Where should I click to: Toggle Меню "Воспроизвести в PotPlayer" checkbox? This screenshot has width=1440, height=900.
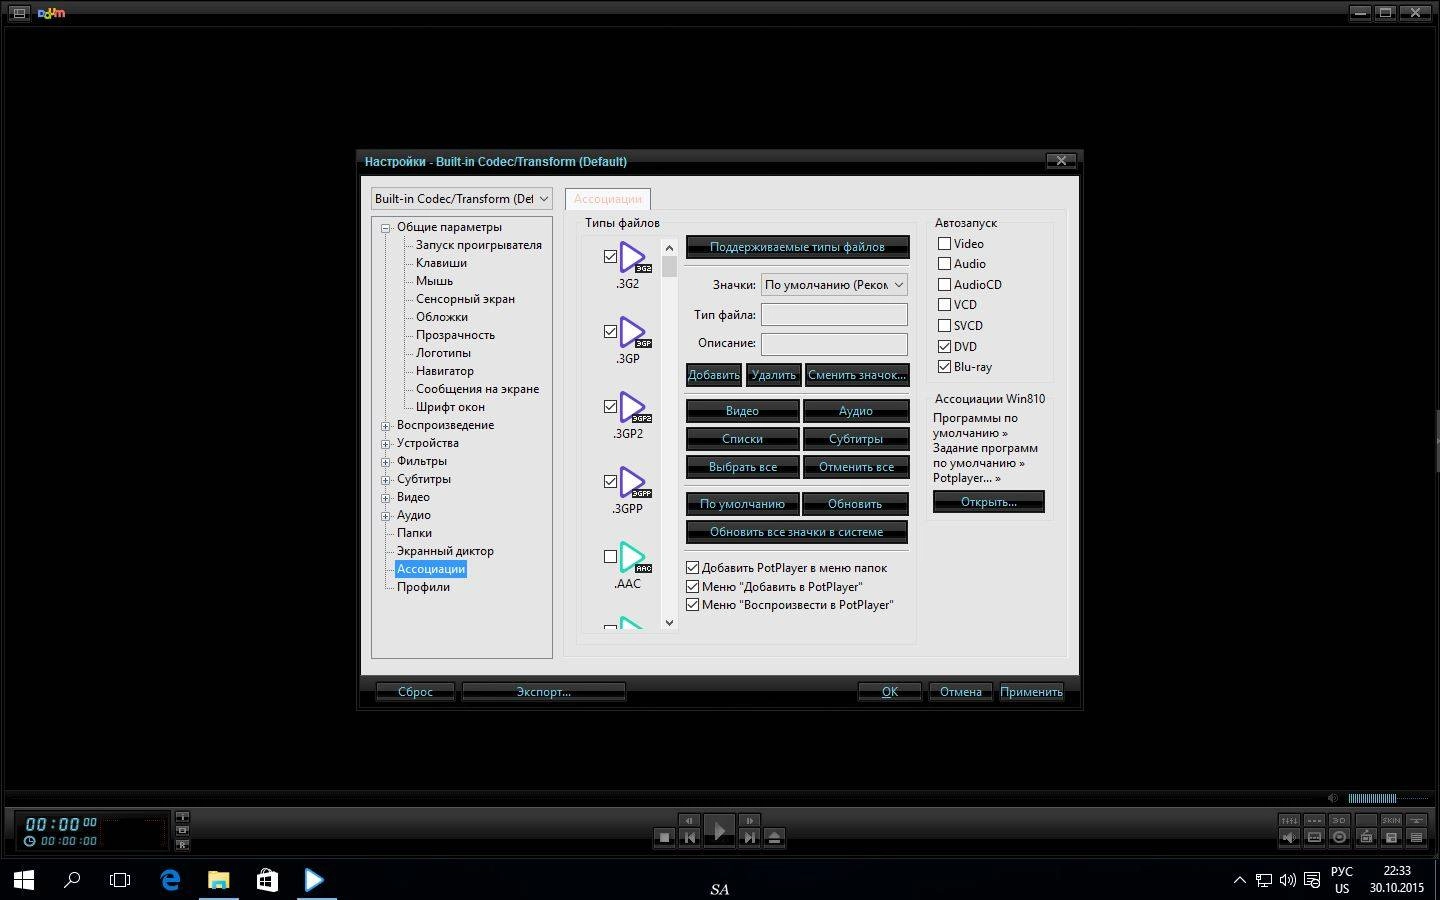(692, 605)
